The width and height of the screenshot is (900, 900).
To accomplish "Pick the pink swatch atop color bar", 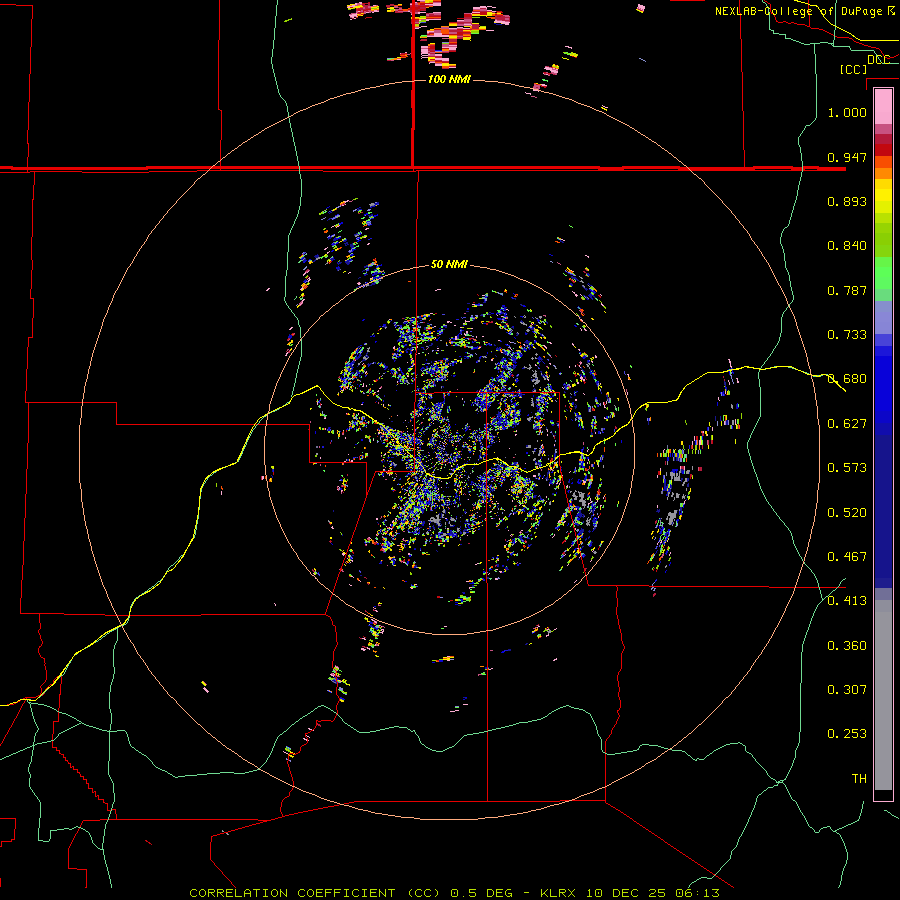I will click(x=883, y=107).
